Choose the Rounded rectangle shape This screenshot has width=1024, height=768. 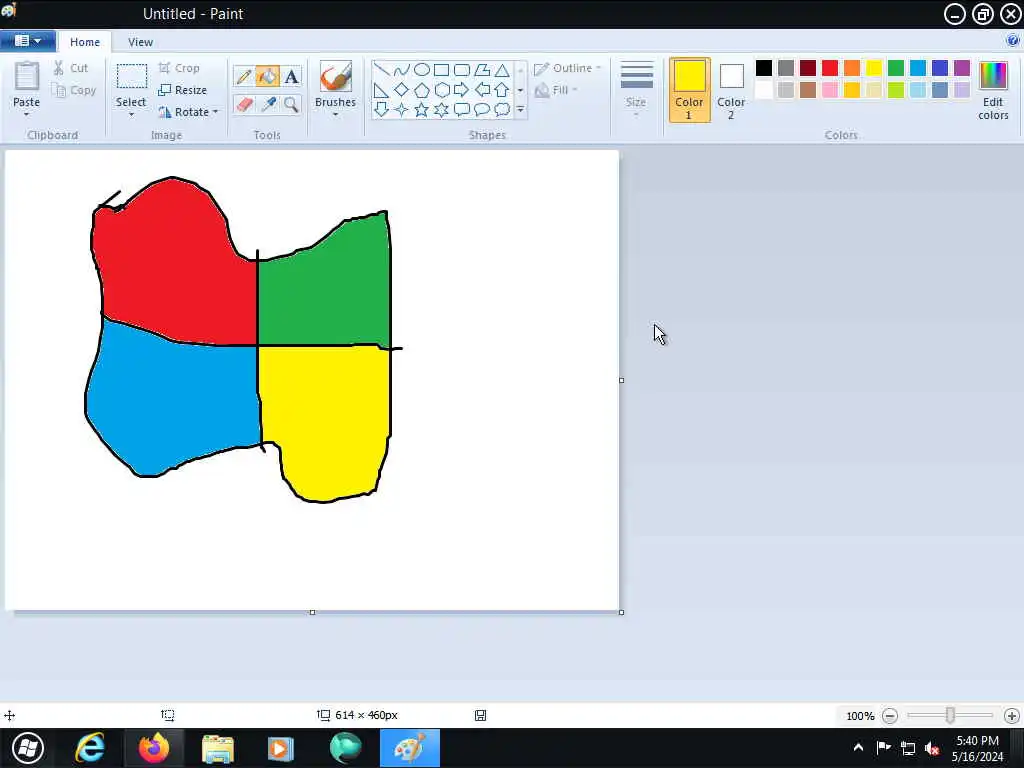pos(462,70)
